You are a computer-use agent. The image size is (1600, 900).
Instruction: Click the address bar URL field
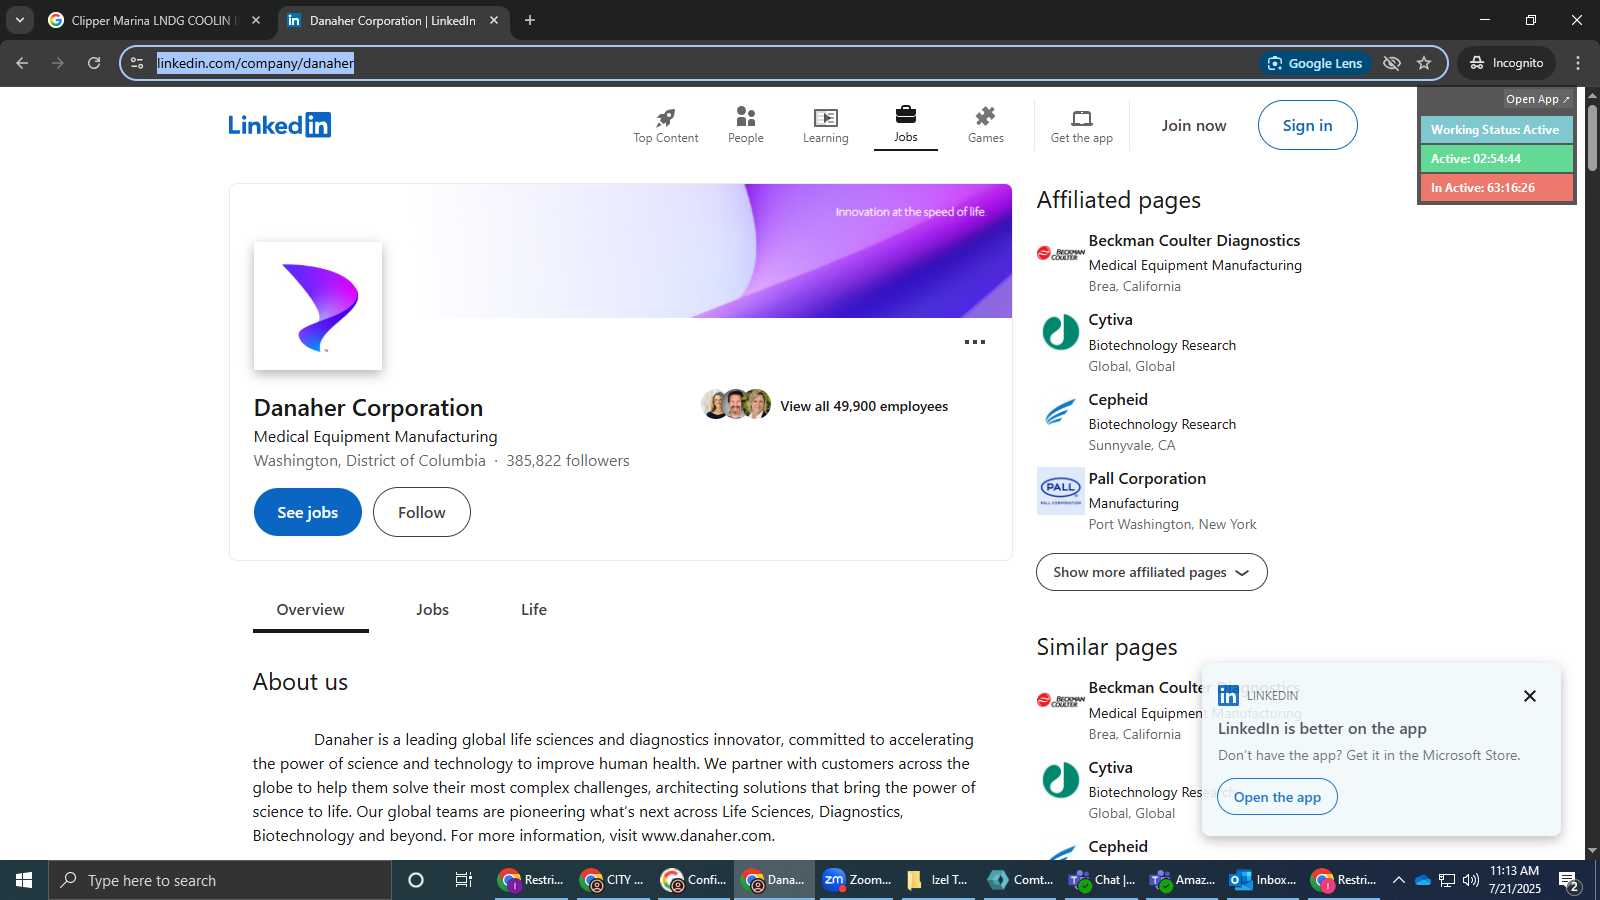(700, 63)
